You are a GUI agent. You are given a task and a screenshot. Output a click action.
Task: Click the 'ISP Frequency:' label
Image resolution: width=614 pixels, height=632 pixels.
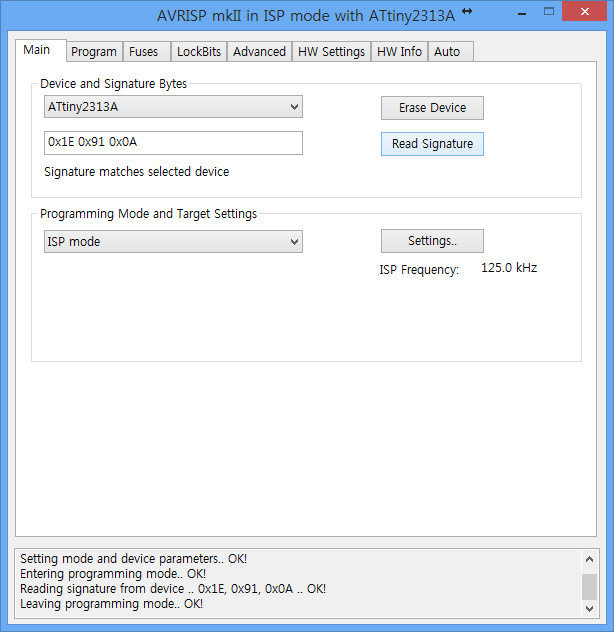pyautogui.click(x=419, y=269)
